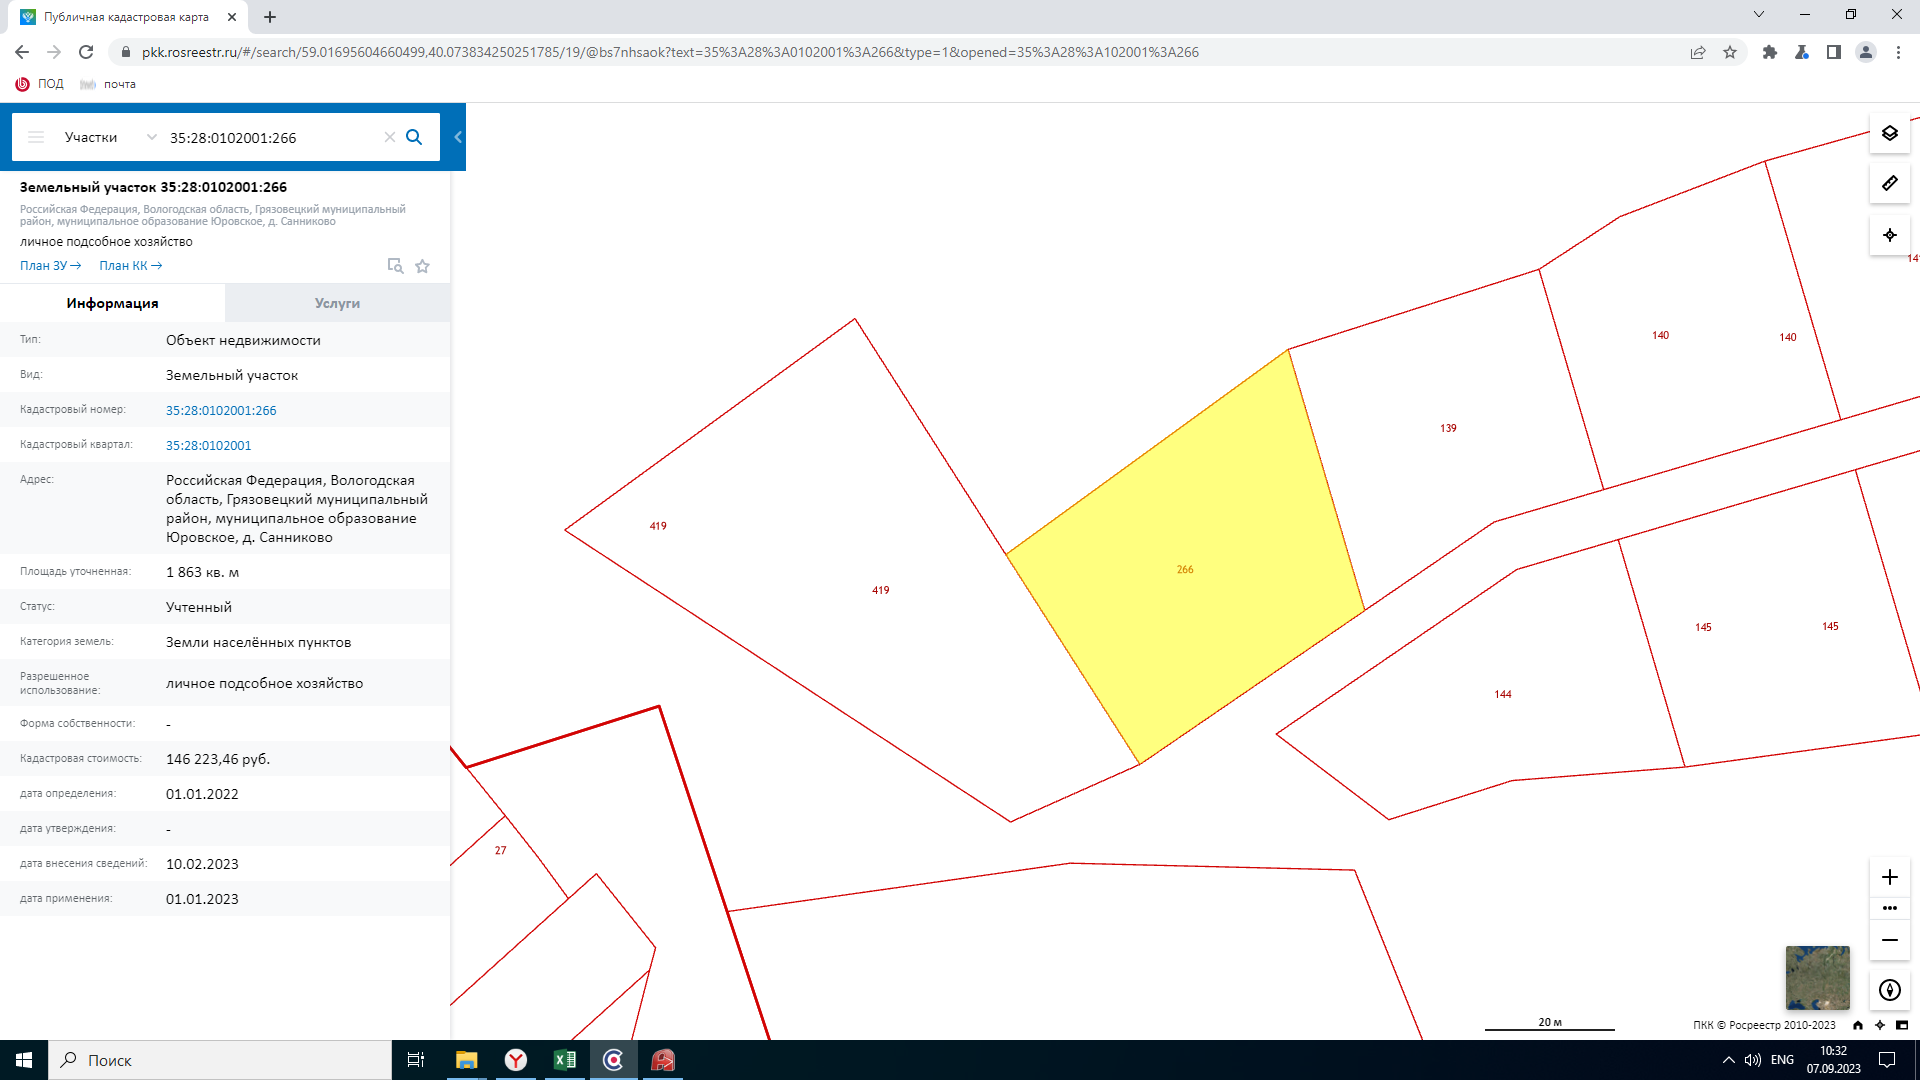Reset map orientation with compass icon

click(x=1889, y=990)
